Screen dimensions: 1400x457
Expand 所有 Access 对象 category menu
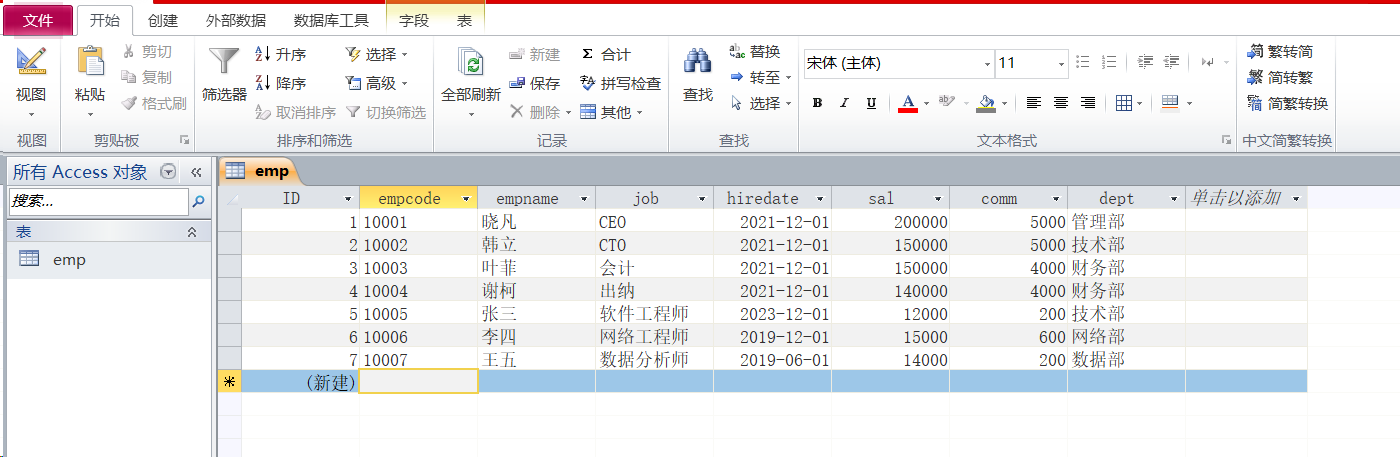click(168, 172)
